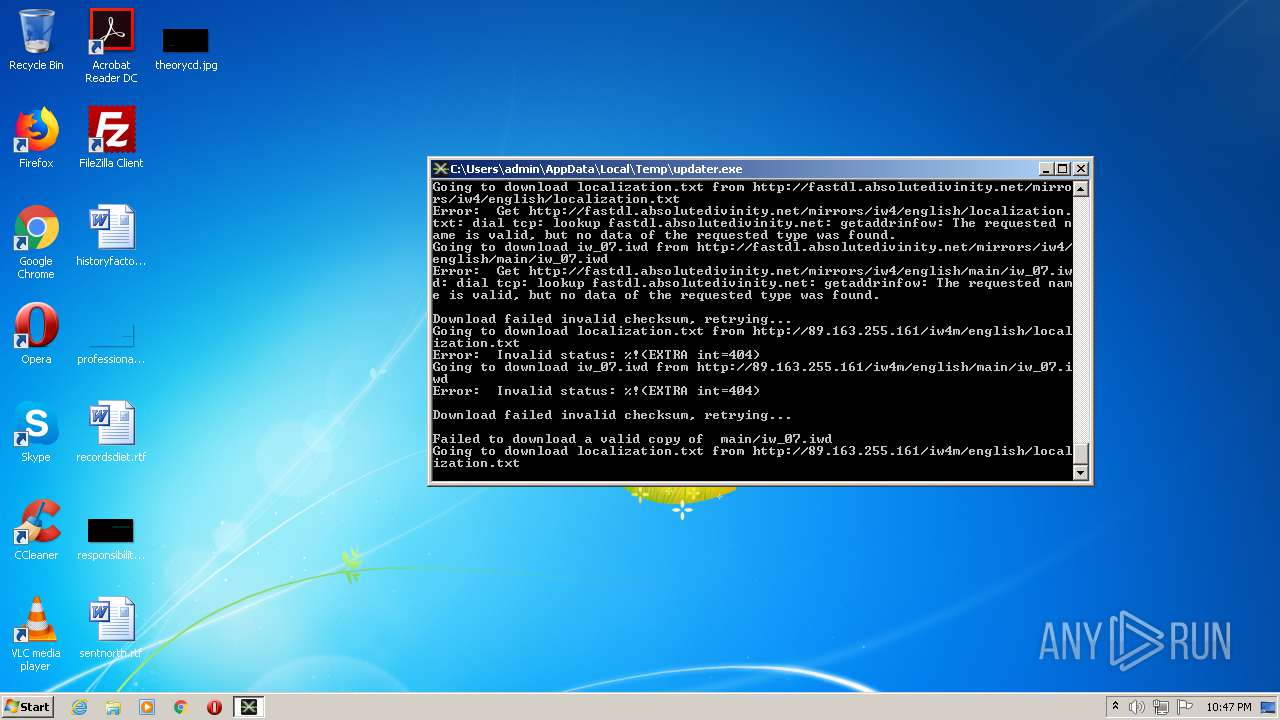1280x720 pixels.
Task: Open the Windows Start menu
Action: [28, 706]
